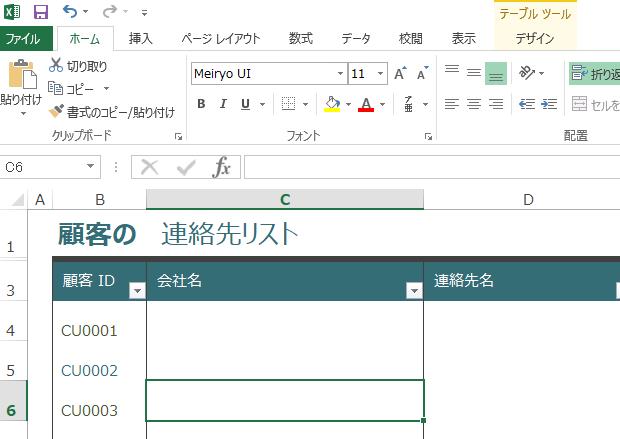Toggle Wrap Text (折り返し) button
This screenshot has width=620, height=439.
coord(594,73)
